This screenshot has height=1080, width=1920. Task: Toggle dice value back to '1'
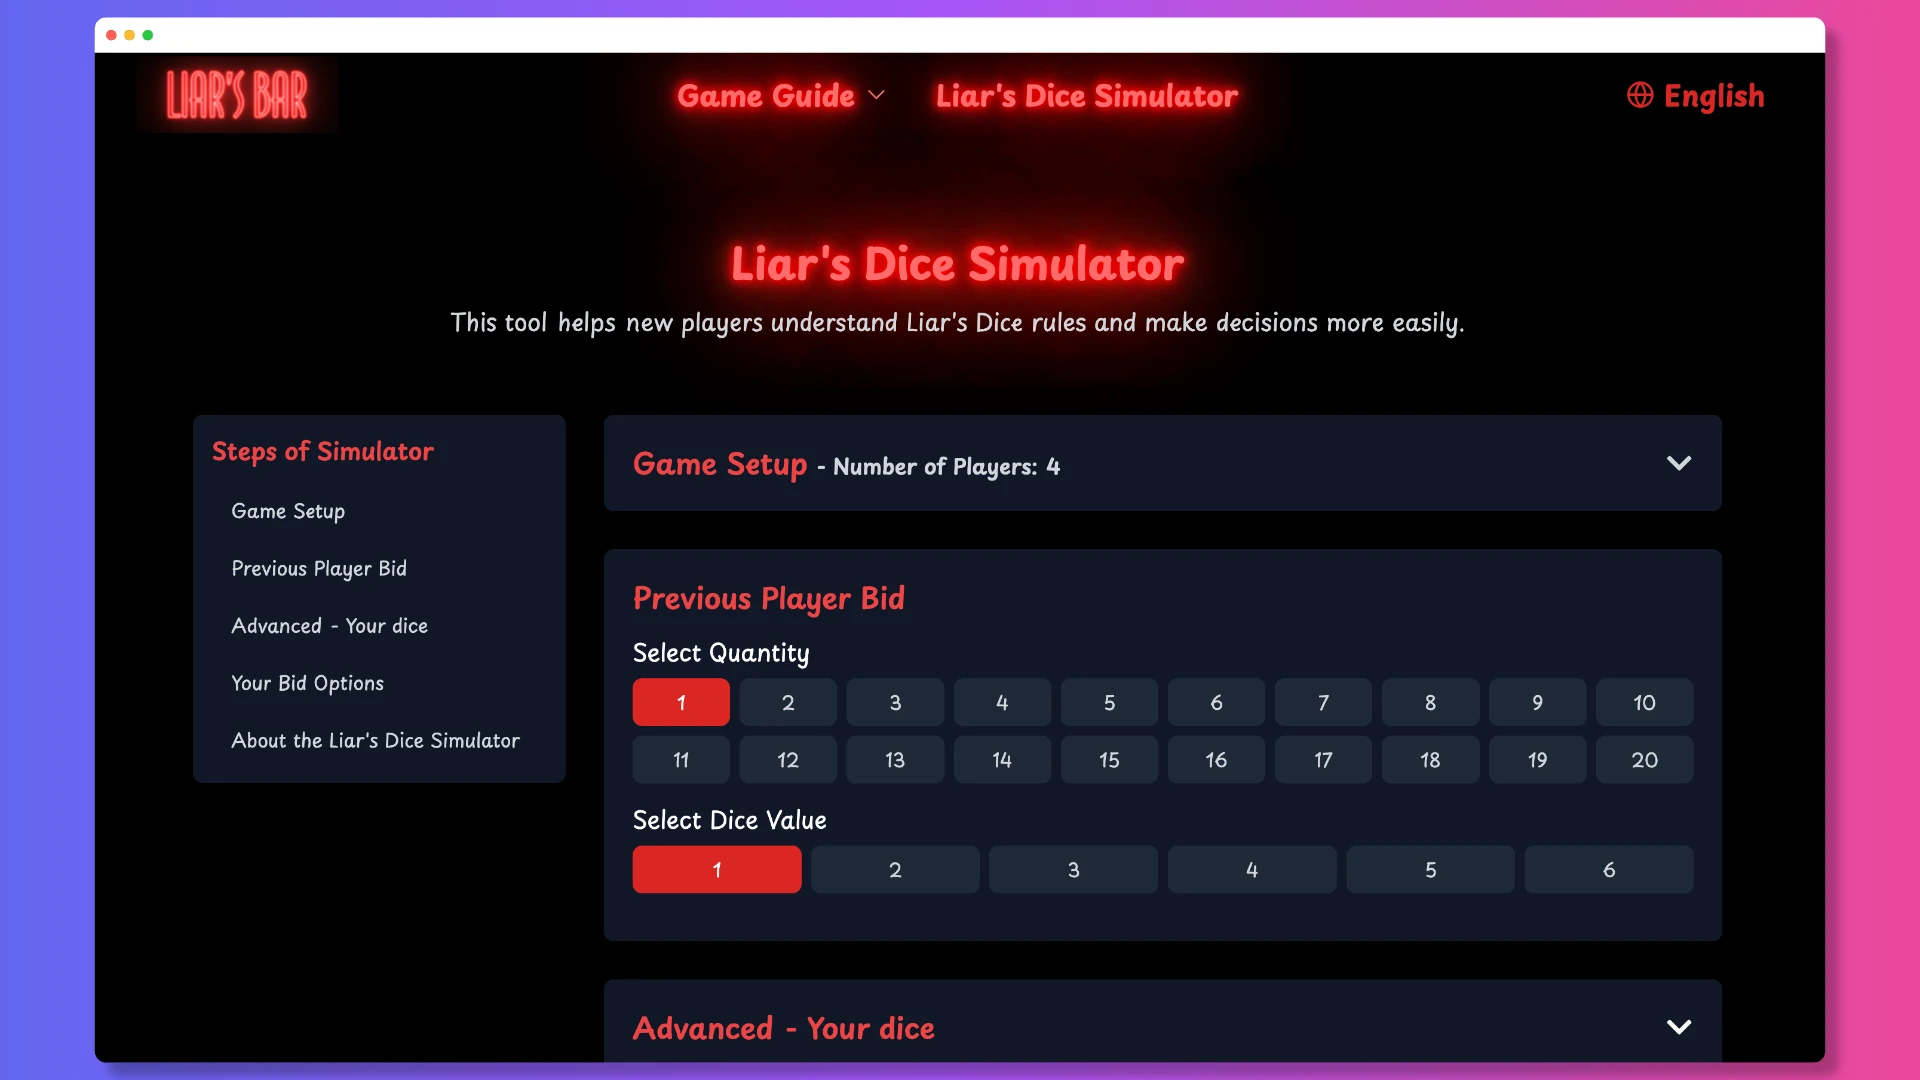pyautogui.click(x=716, y=869)
